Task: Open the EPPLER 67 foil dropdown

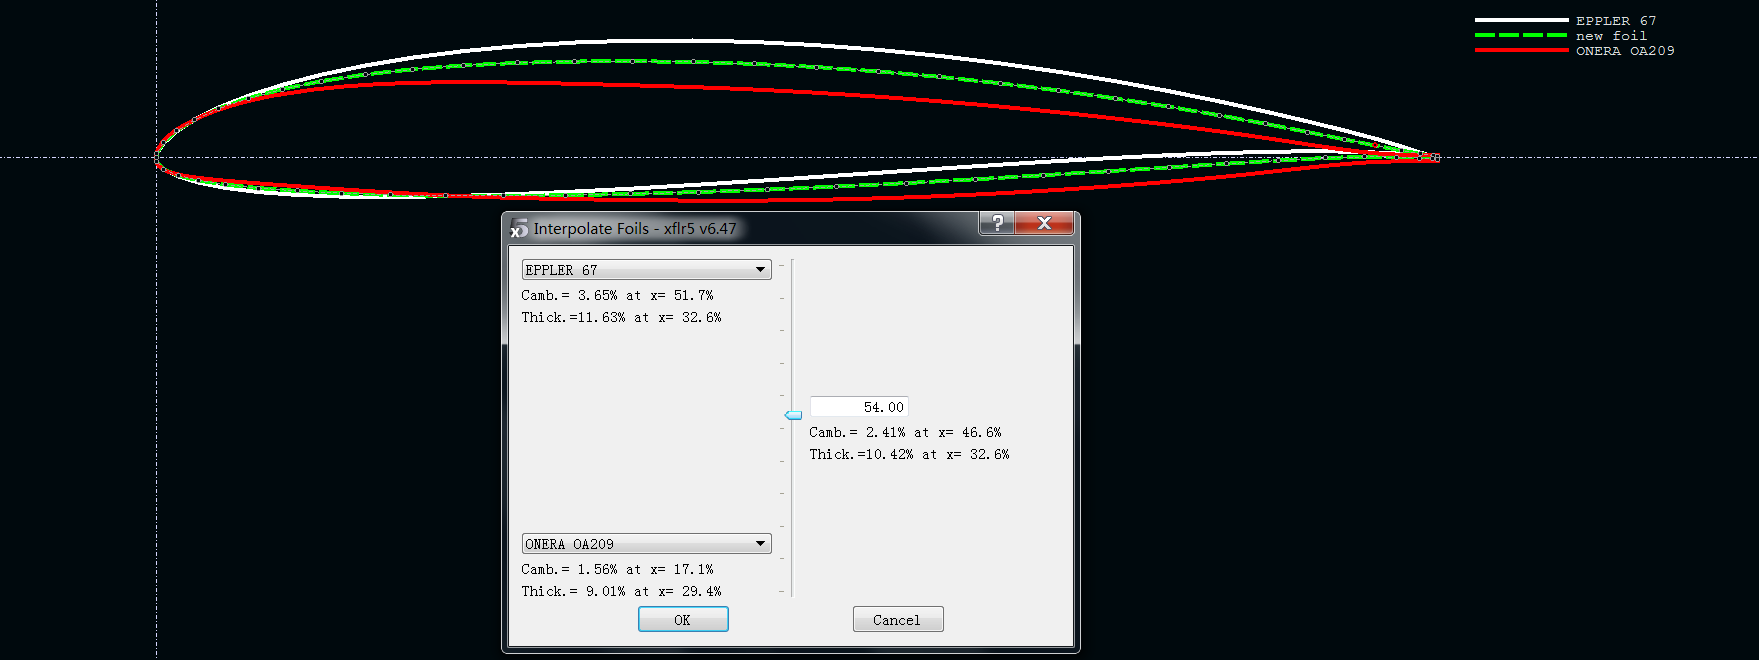Action: pyautogui.click(x=646, y=270)
